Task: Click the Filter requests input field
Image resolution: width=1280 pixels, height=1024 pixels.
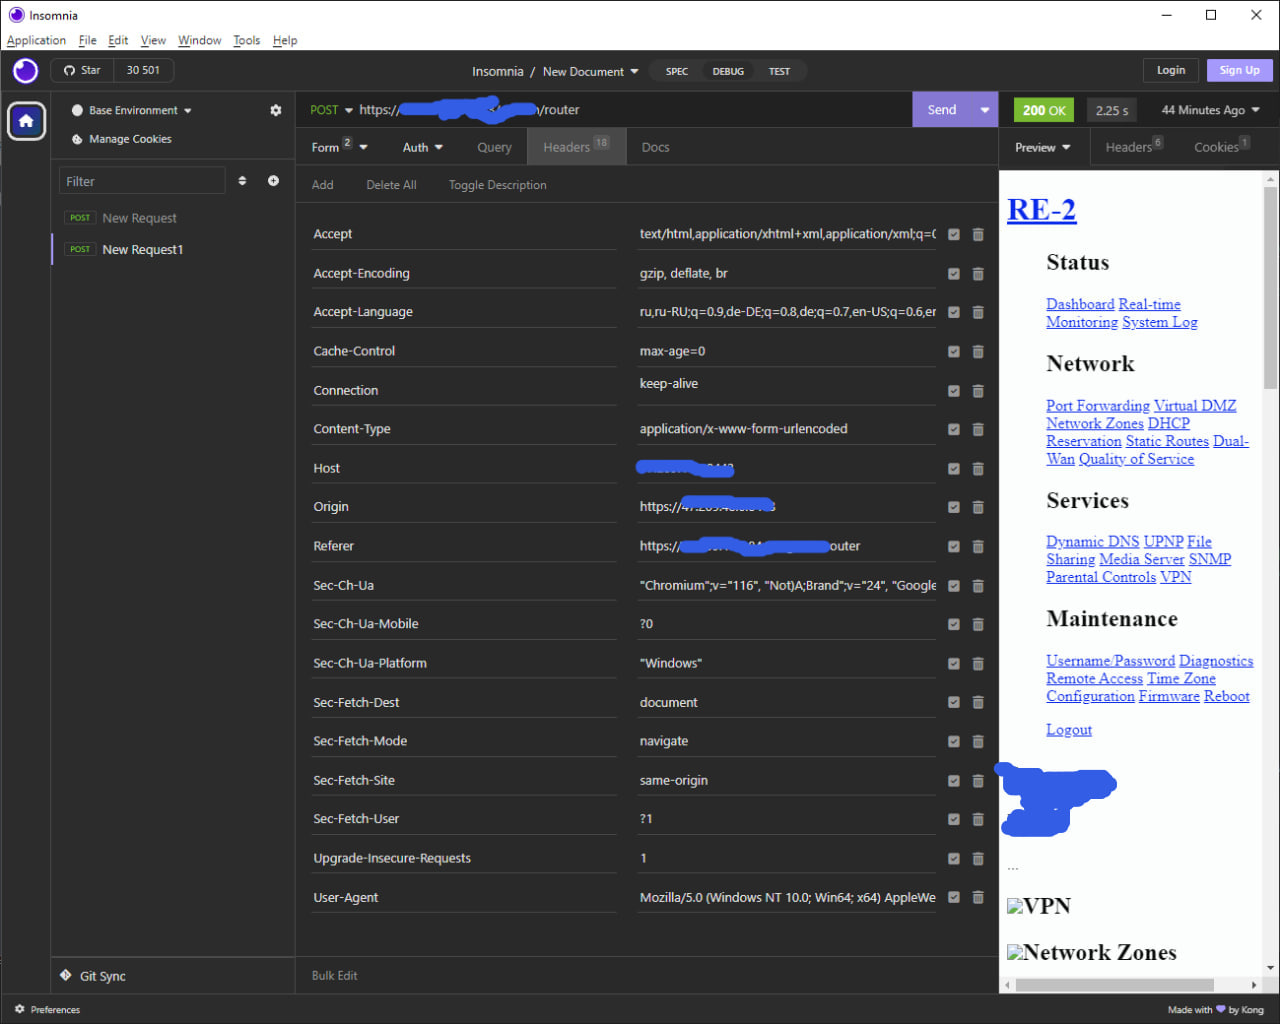Action: coord(142,181)
